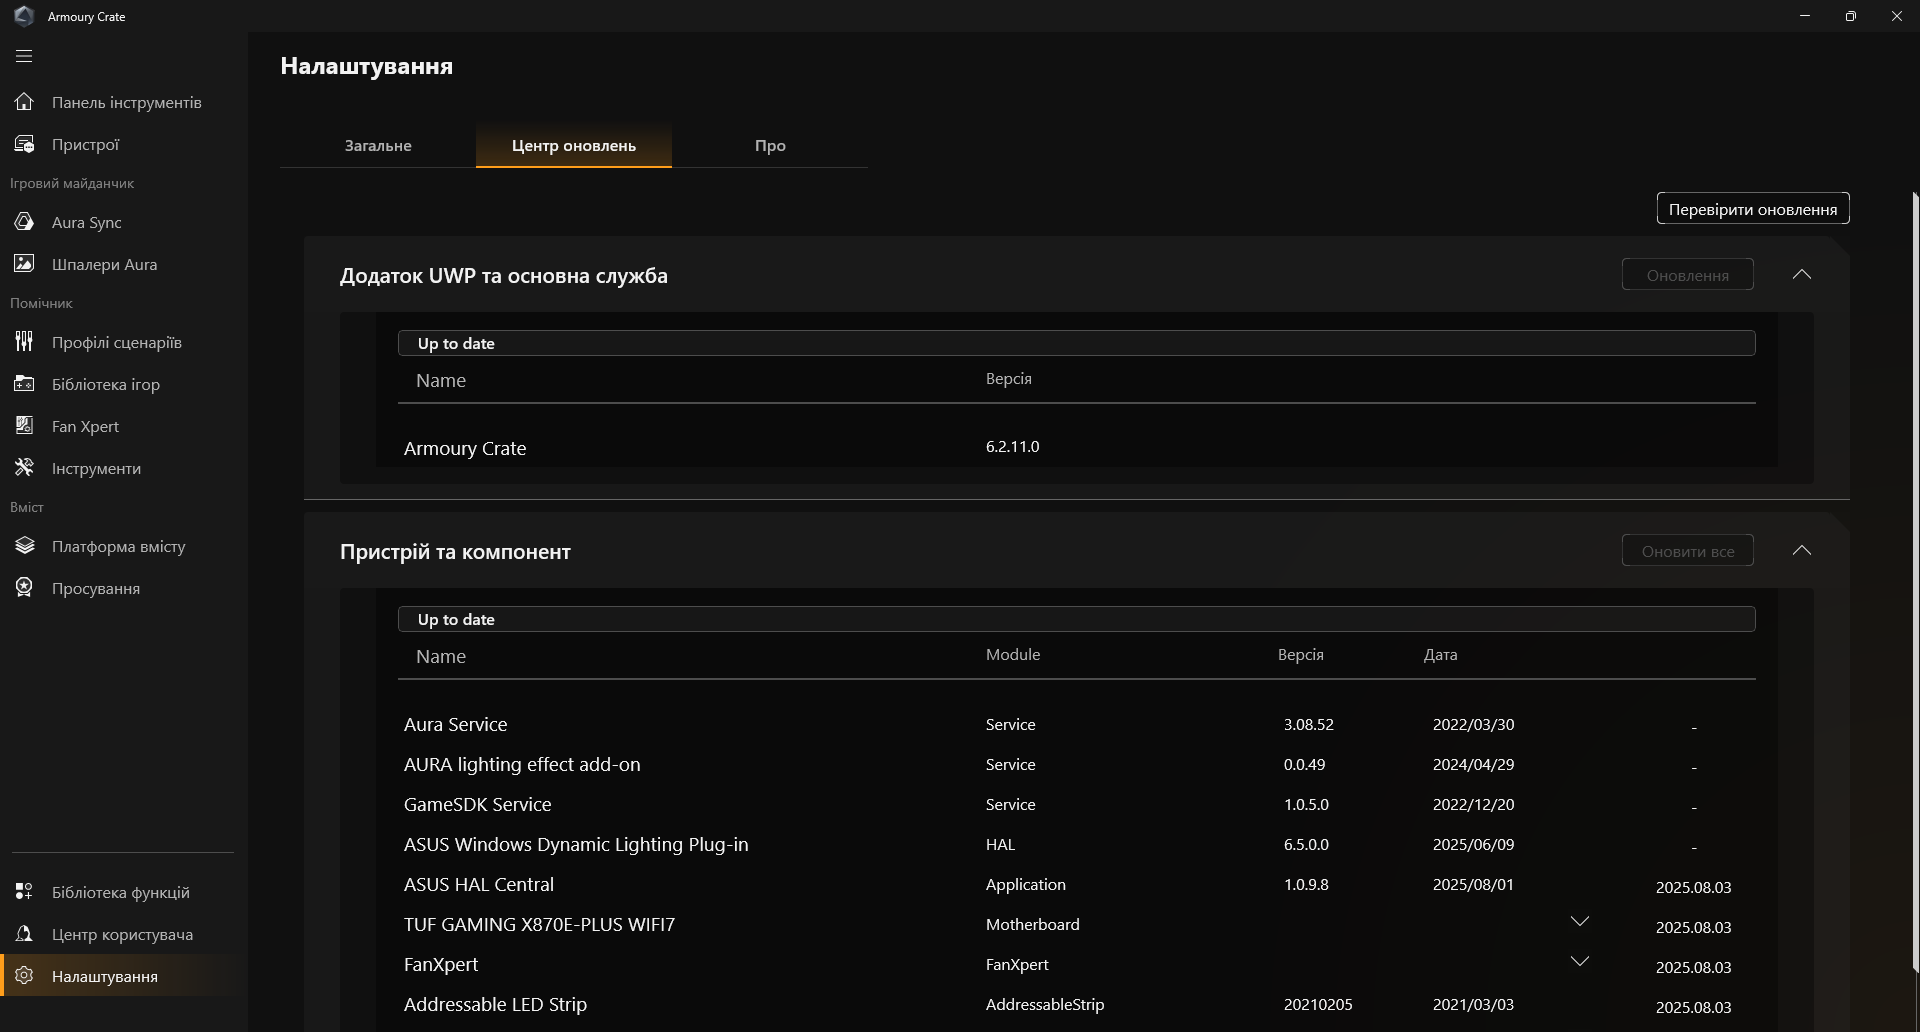Click the Armoury Crate logo in title bar

(x=24, y=16)
